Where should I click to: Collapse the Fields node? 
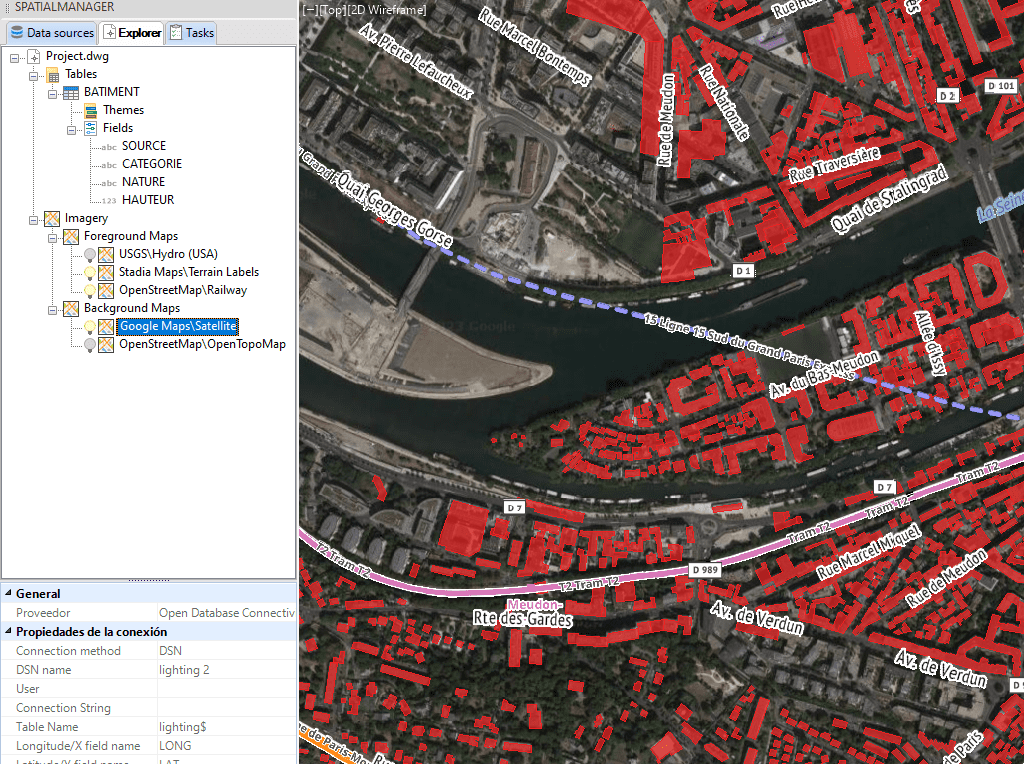pyautogui.click(x=71, y=130)
